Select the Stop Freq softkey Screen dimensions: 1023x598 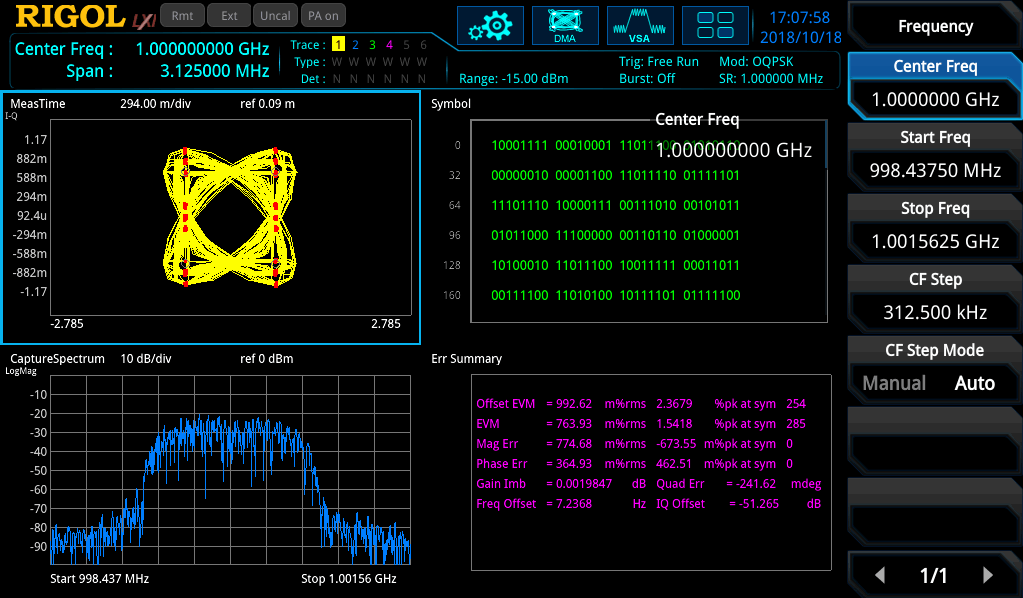point(935,226)
